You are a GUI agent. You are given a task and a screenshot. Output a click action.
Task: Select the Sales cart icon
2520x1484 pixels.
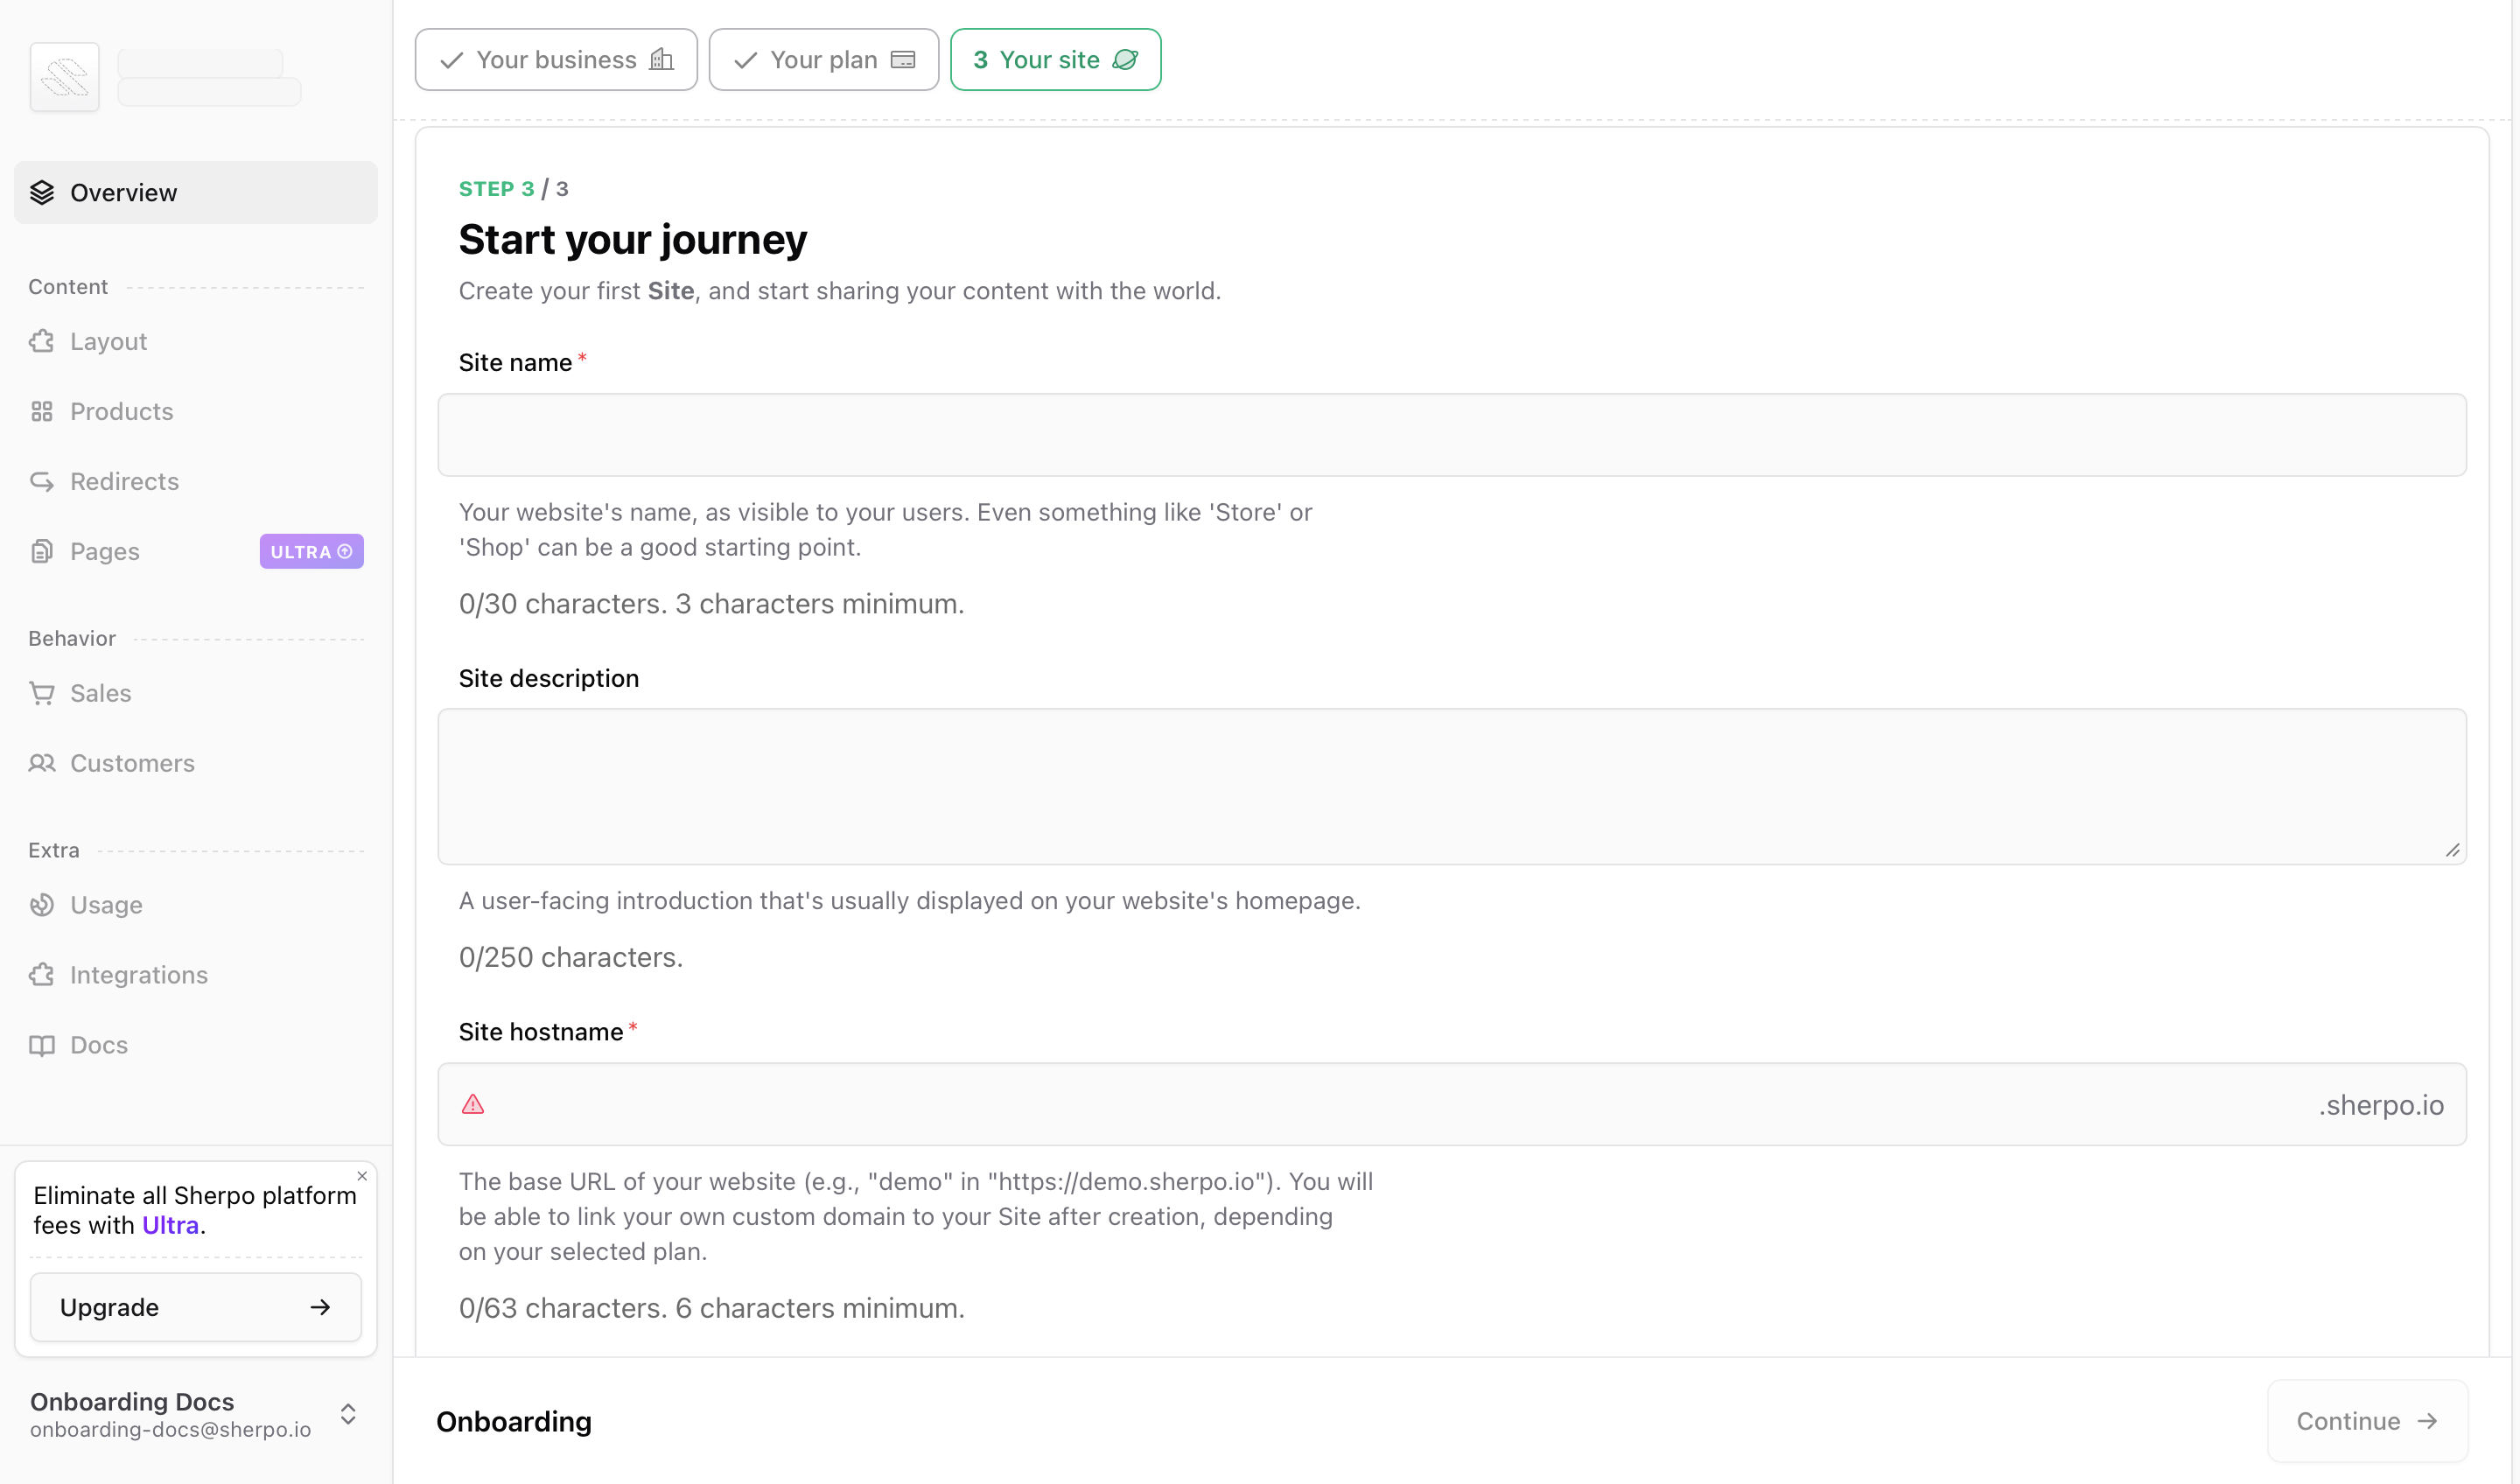[x=42, y=693]
